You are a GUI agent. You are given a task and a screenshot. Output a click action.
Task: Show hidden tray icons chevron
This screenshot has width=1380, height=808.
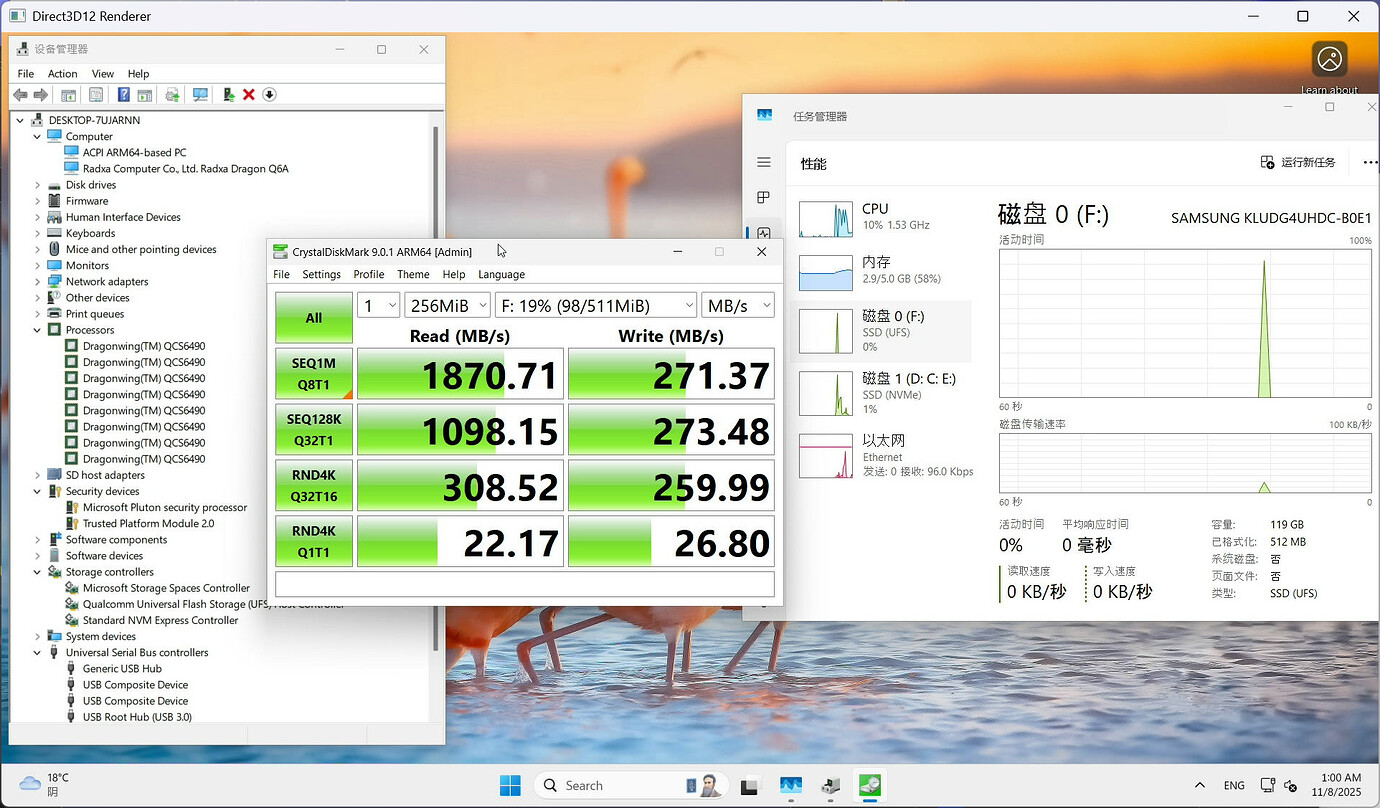point(1200,786)
